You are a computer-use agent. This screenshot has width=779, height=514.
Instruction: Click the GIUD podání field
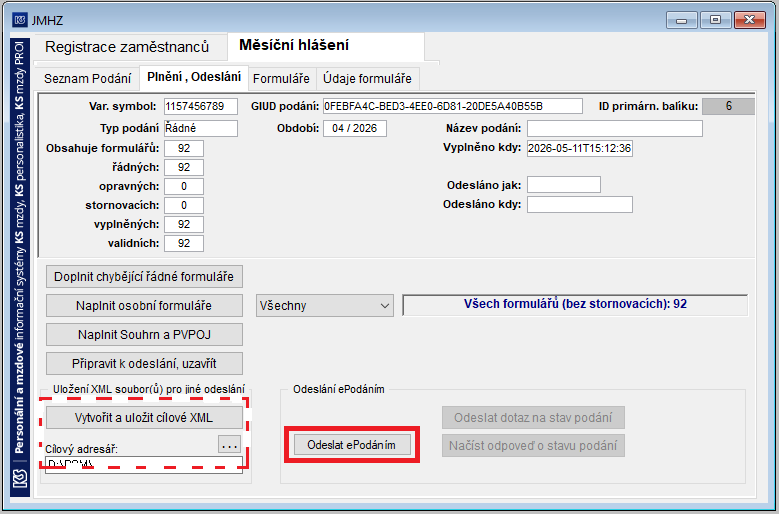(x=453, y=106)
